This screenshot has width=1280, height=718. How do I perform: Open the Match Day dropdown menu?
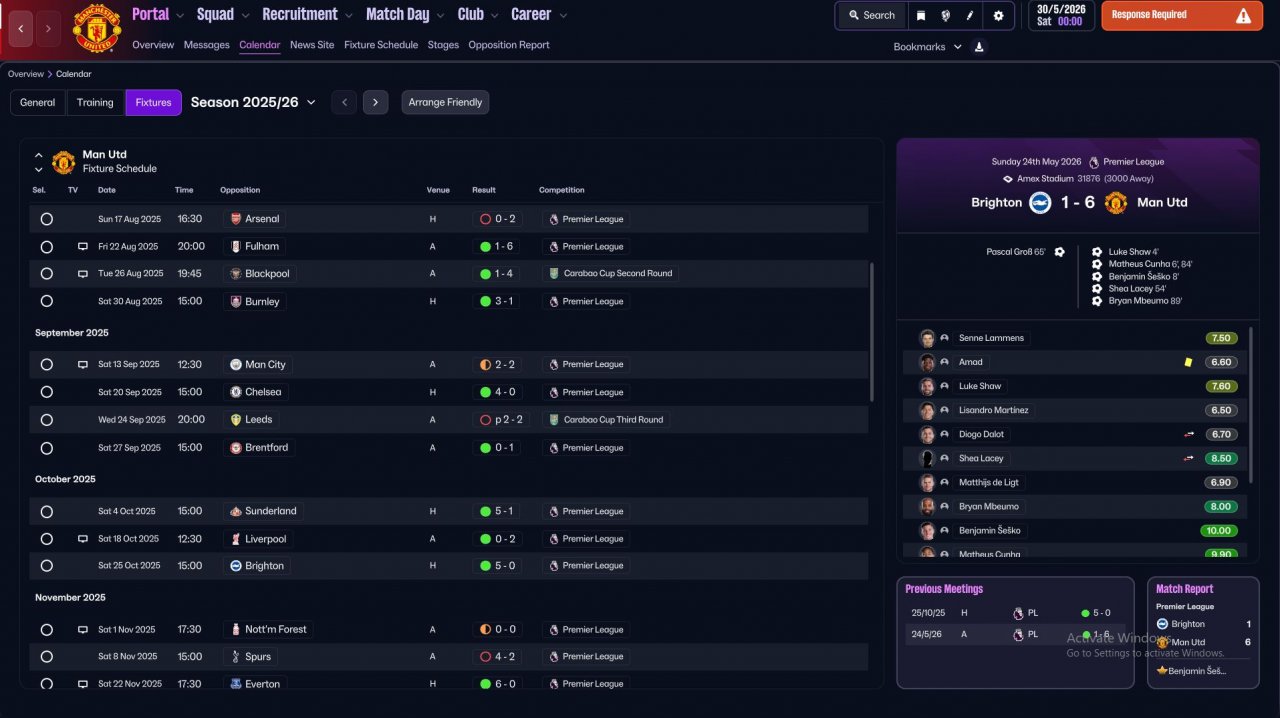click(x=406, y=14)
